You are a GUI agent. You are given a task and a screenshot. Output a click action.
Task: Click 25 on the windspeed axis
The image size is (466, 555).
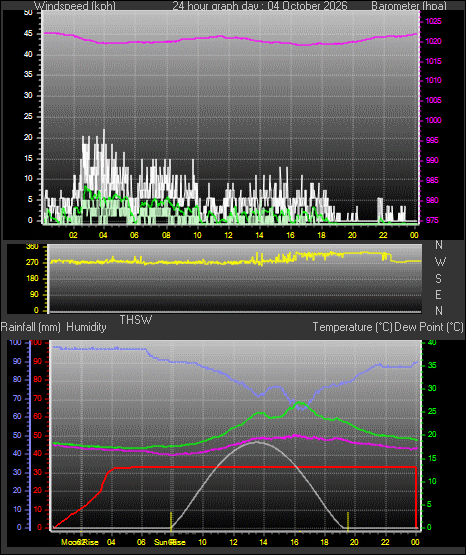pos(28,116)
